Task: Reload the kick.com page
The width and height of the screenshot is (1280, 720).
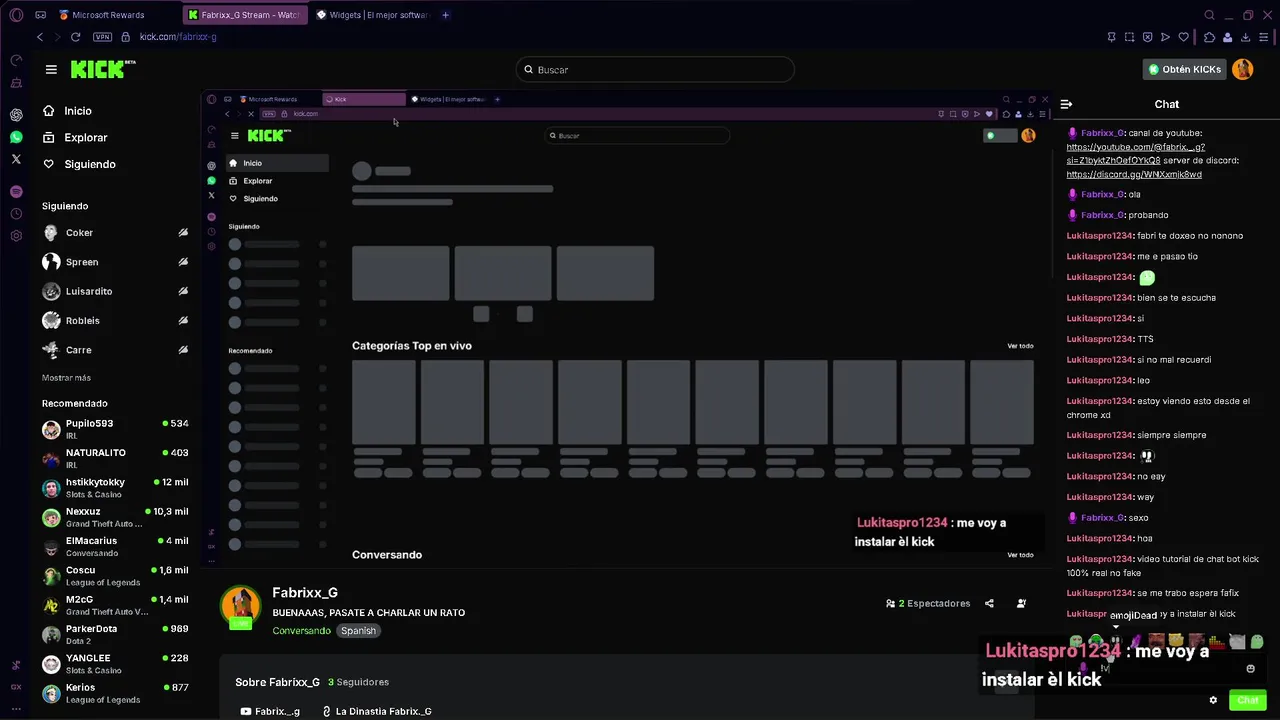Action: (75, 37)
